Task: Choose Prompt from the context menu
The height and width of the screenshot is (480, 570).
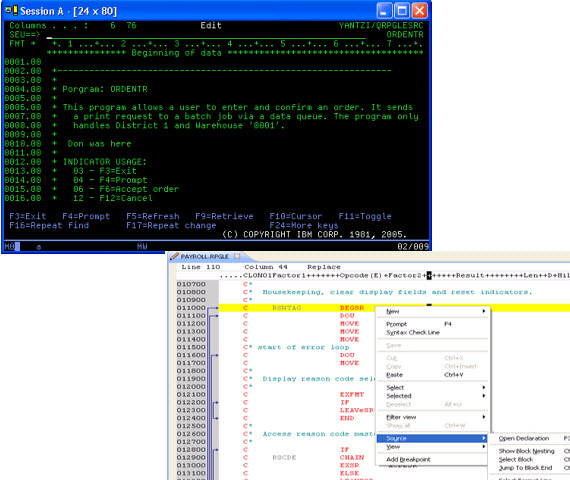Action: (433, 324)
